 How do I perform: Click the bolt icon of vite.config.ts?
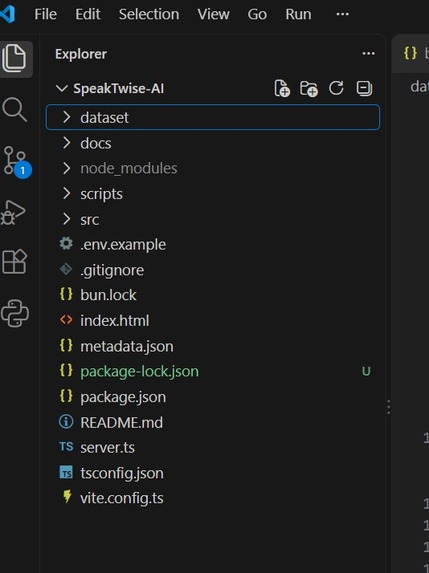(x=67, y=497)
